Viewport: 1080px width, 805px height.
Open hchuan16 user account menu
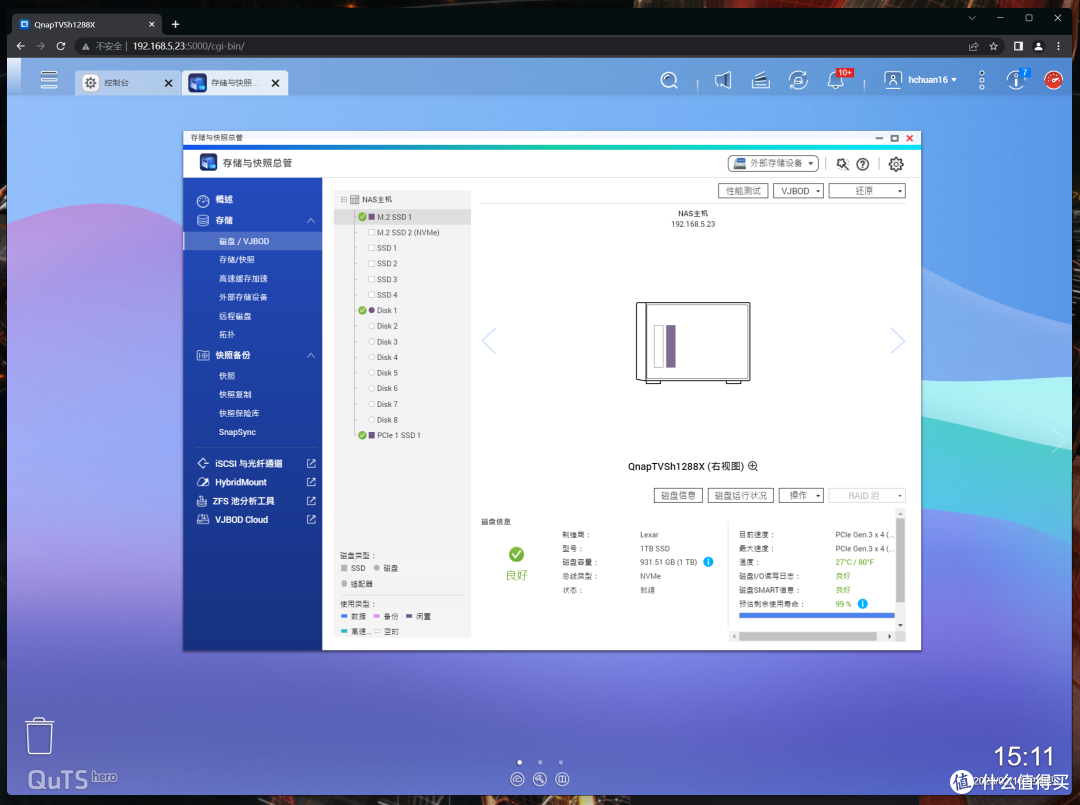tap(921, 80)
